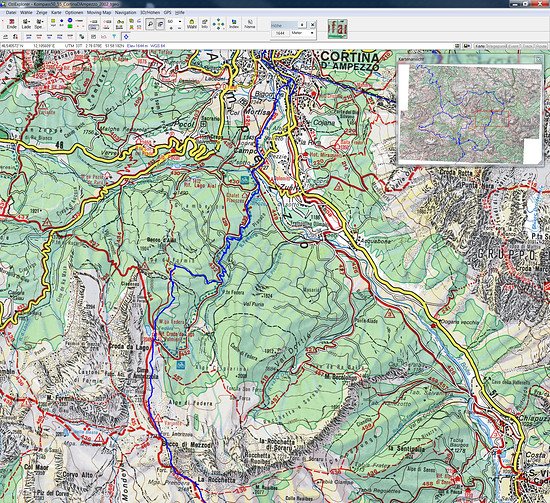
Task: Toggle the crosshair position button
Action: tap(126, 36)
